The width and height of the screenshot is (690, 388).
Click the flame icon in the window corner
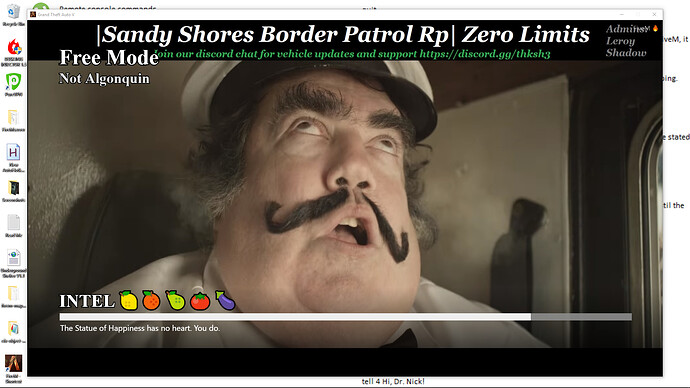click(x=655, y=29)
